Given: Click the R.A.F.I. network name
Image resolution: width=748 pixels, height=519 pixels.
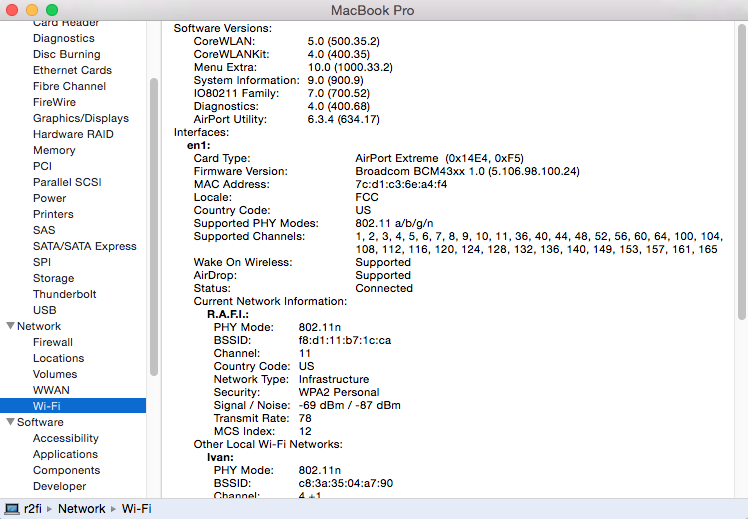Looking at the screenshot, I should (228, 314).
